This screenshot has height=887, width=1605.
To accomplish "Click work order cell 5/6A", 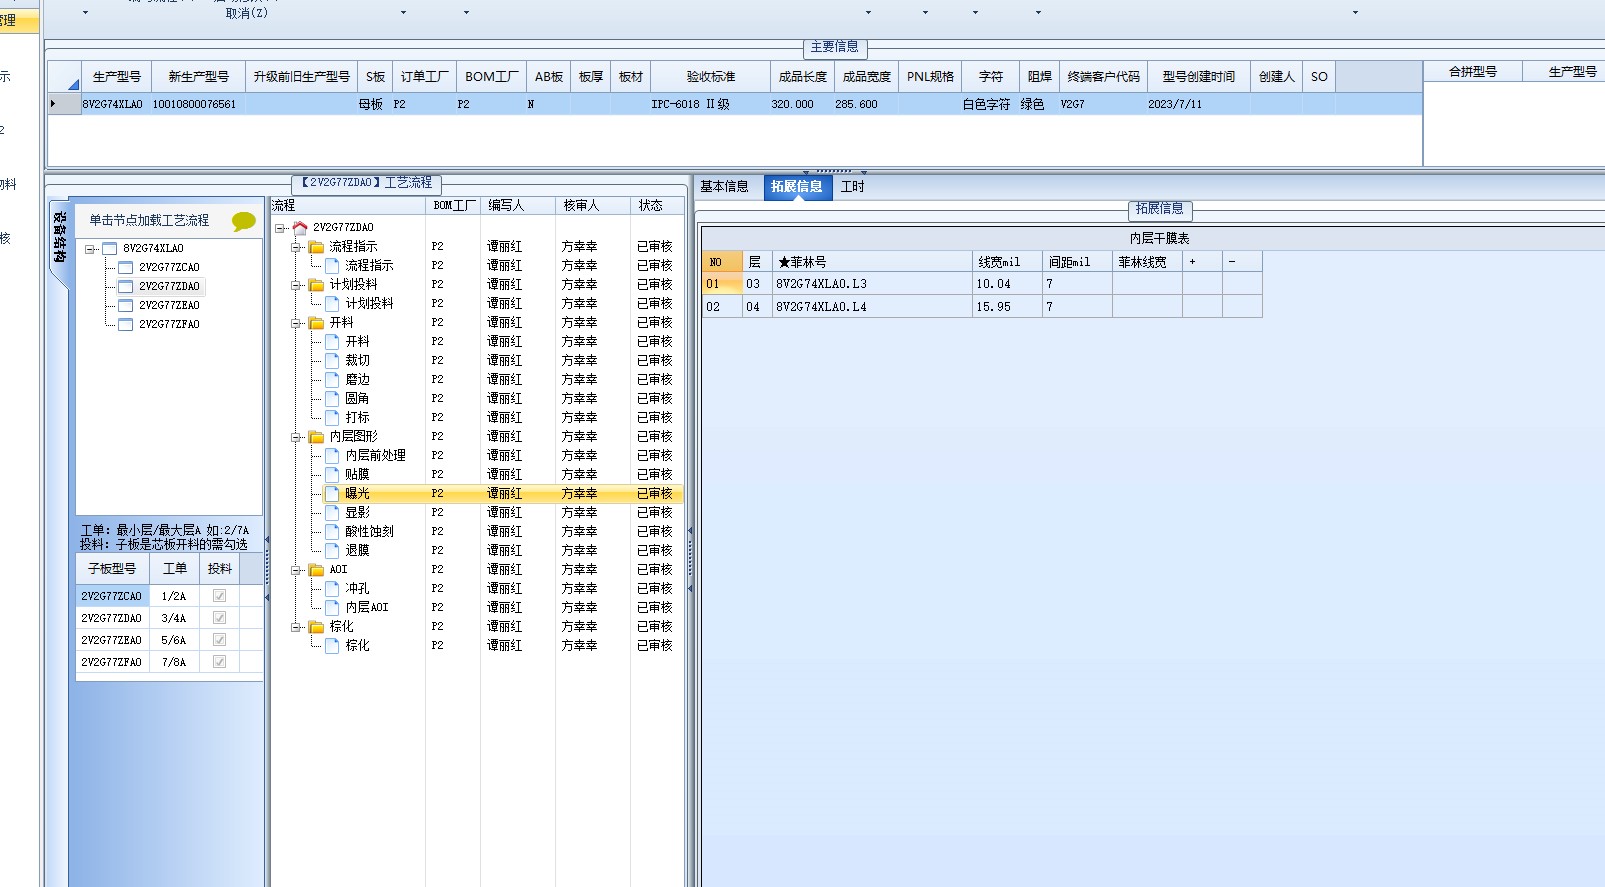I will (x=174, y=640).
